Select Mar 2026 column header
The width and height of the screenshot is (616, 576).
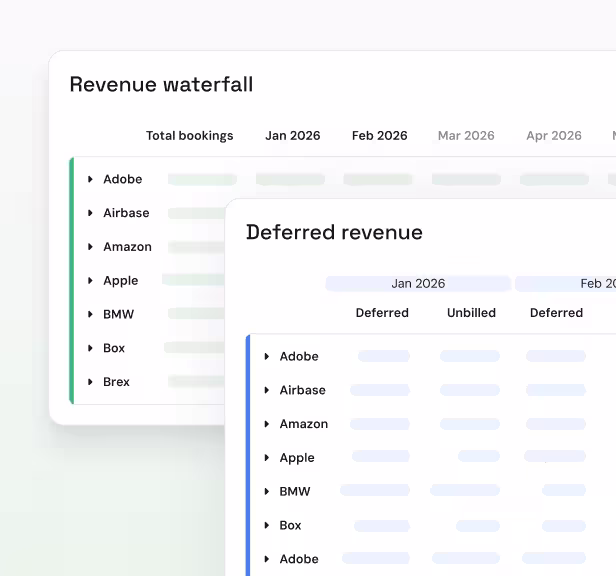pos(466,136)
